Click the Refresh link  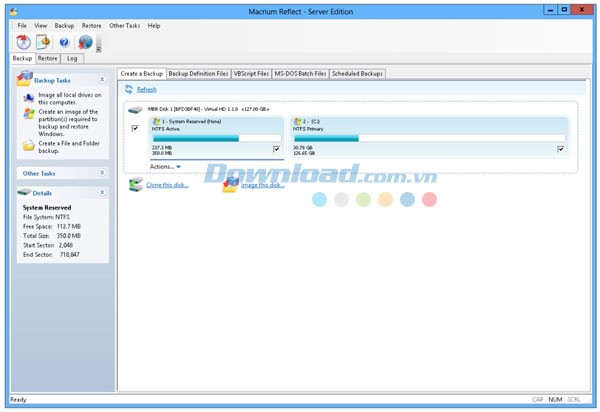[x=146, y=90]
